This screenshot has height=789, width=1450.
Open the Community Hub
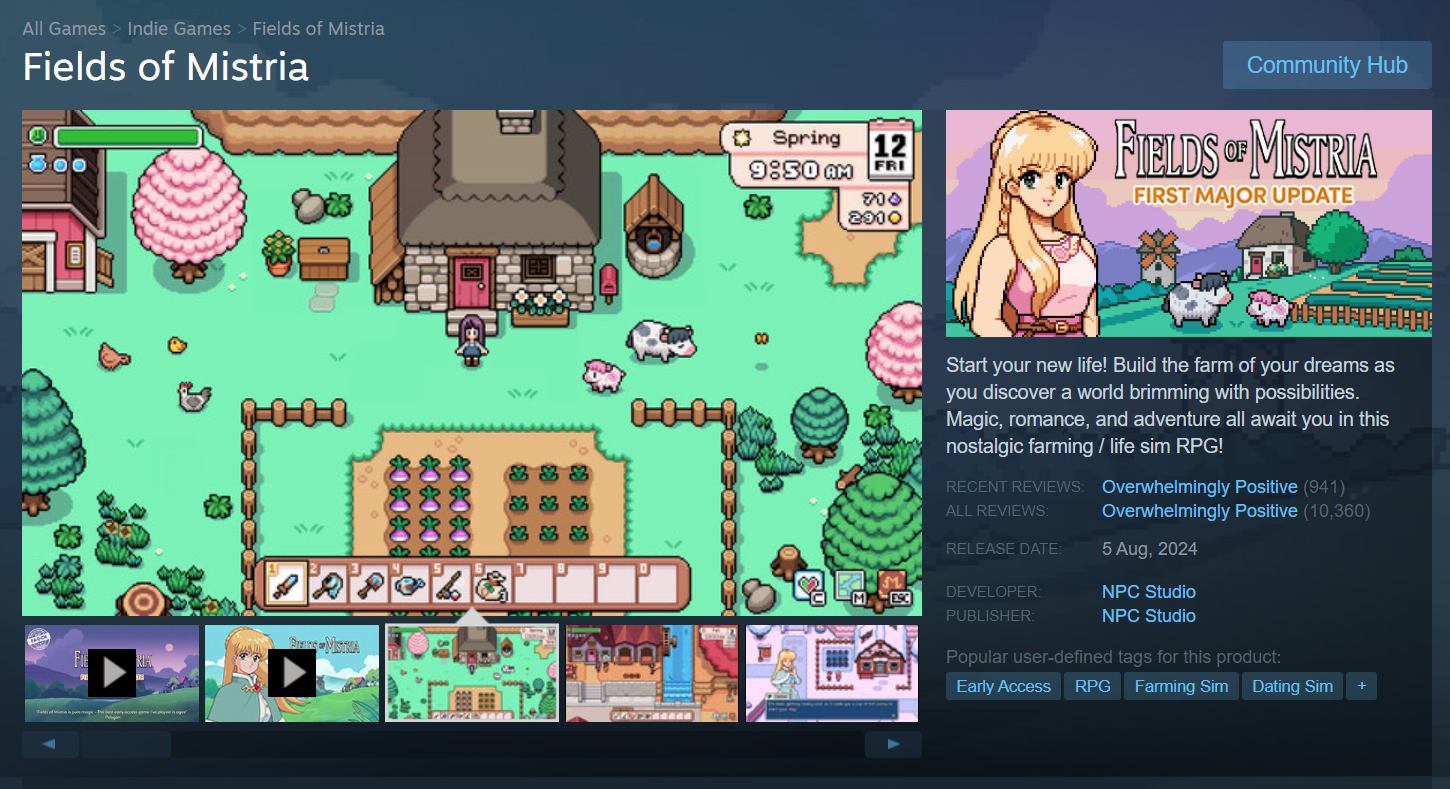(x=1327, y=66)
